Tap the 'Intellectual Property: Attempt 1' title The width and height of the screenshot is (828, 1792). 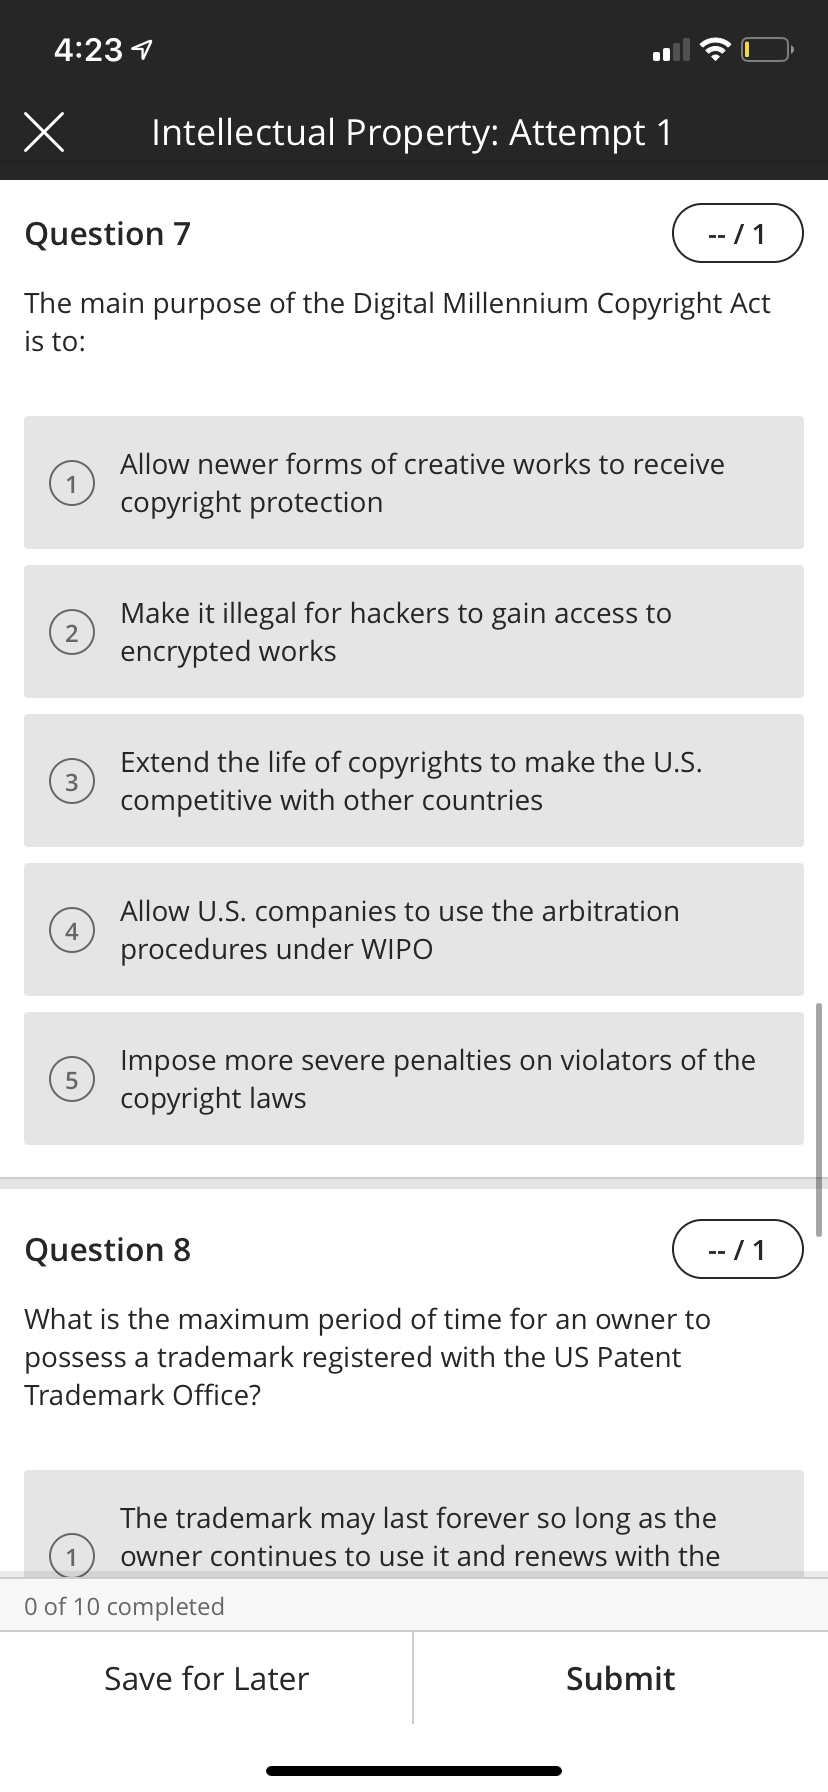(413, 131)
